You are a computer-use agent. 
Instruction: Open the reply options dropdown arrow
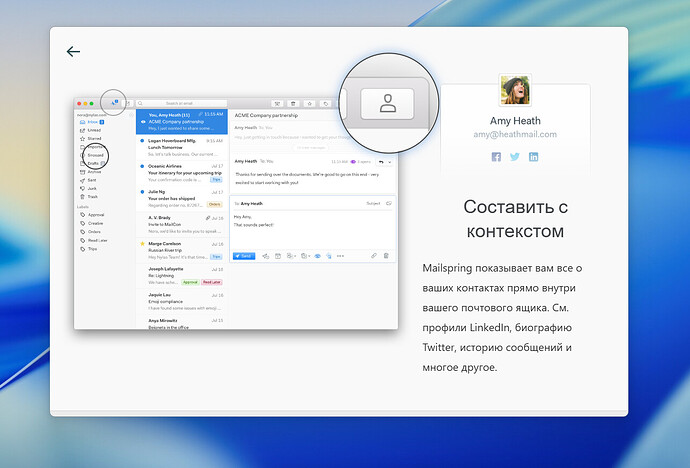coord(390,162)
